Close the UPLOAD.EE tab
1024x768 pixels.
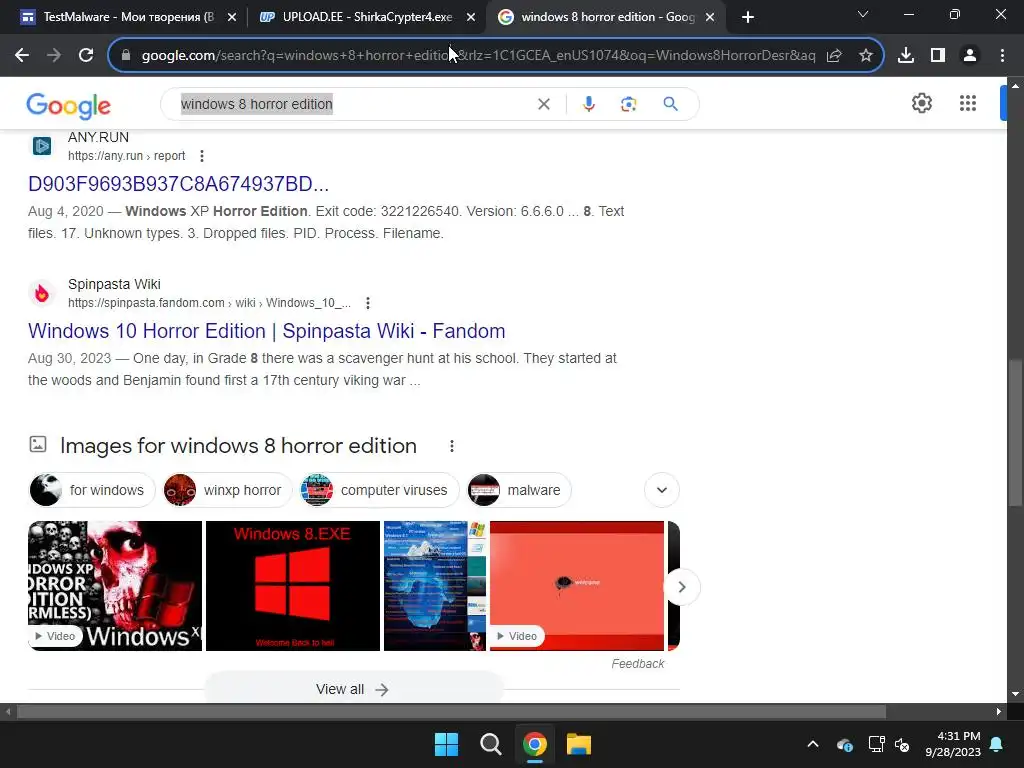coord(471,18)
